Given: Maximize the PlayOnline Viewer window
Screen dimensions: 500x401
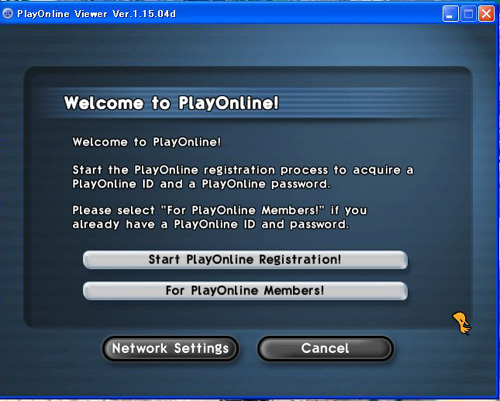Looking at the screenshot, I should coord(468,14).
